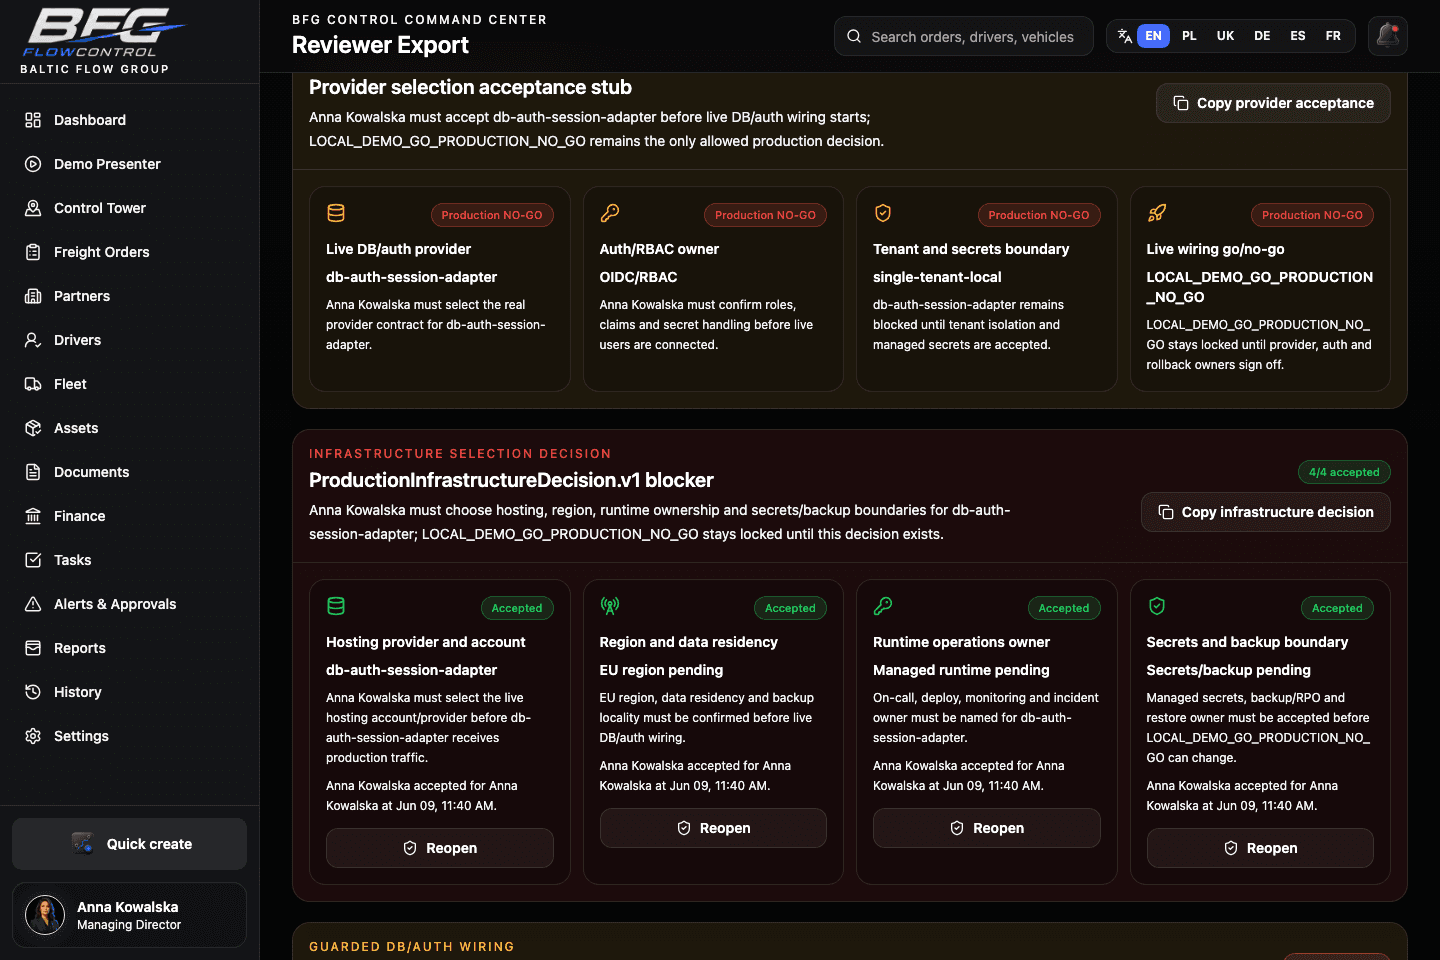Click the shield icon on Tenant and secrets boundary card

(883, 213)
